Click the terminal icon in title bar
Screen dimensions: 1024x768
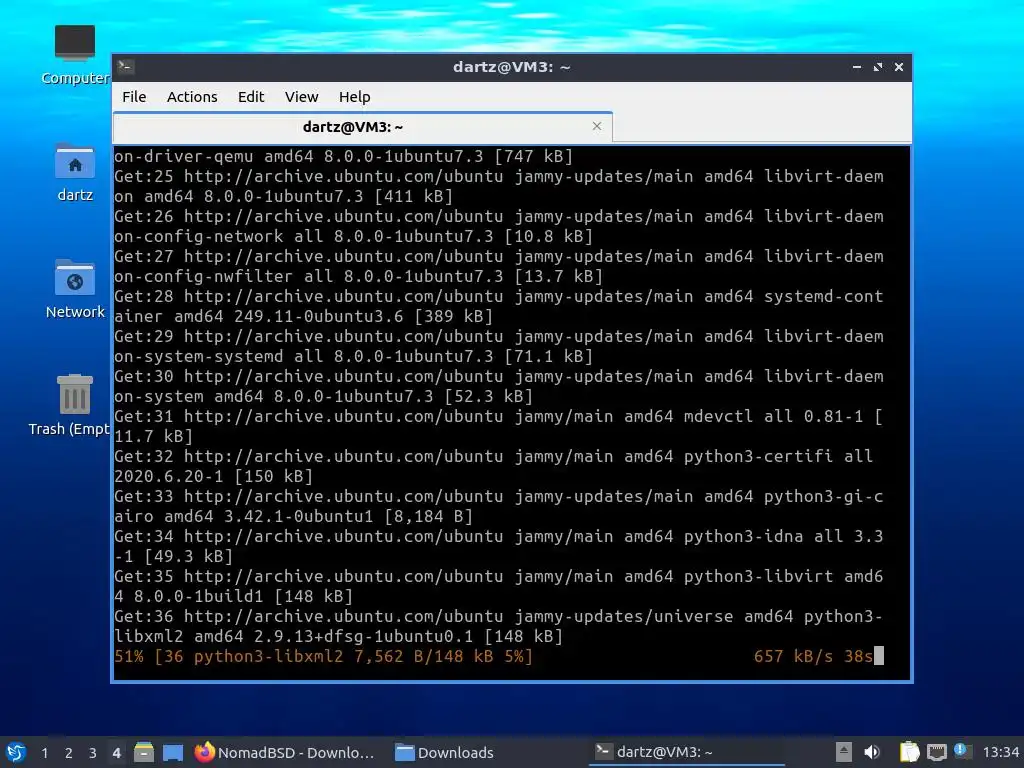tap(125, 67)
